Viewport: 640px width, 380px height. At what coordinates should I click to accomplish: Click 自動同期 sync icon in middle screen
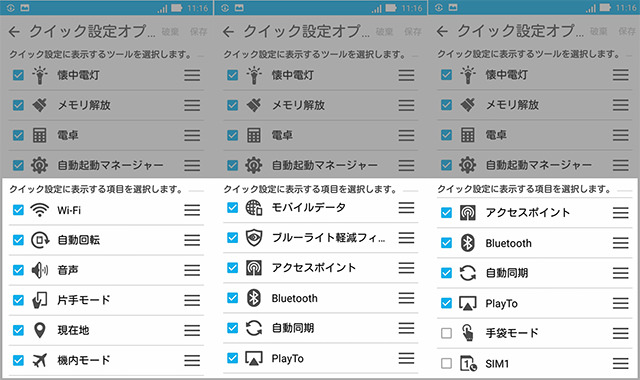[253, 328]
